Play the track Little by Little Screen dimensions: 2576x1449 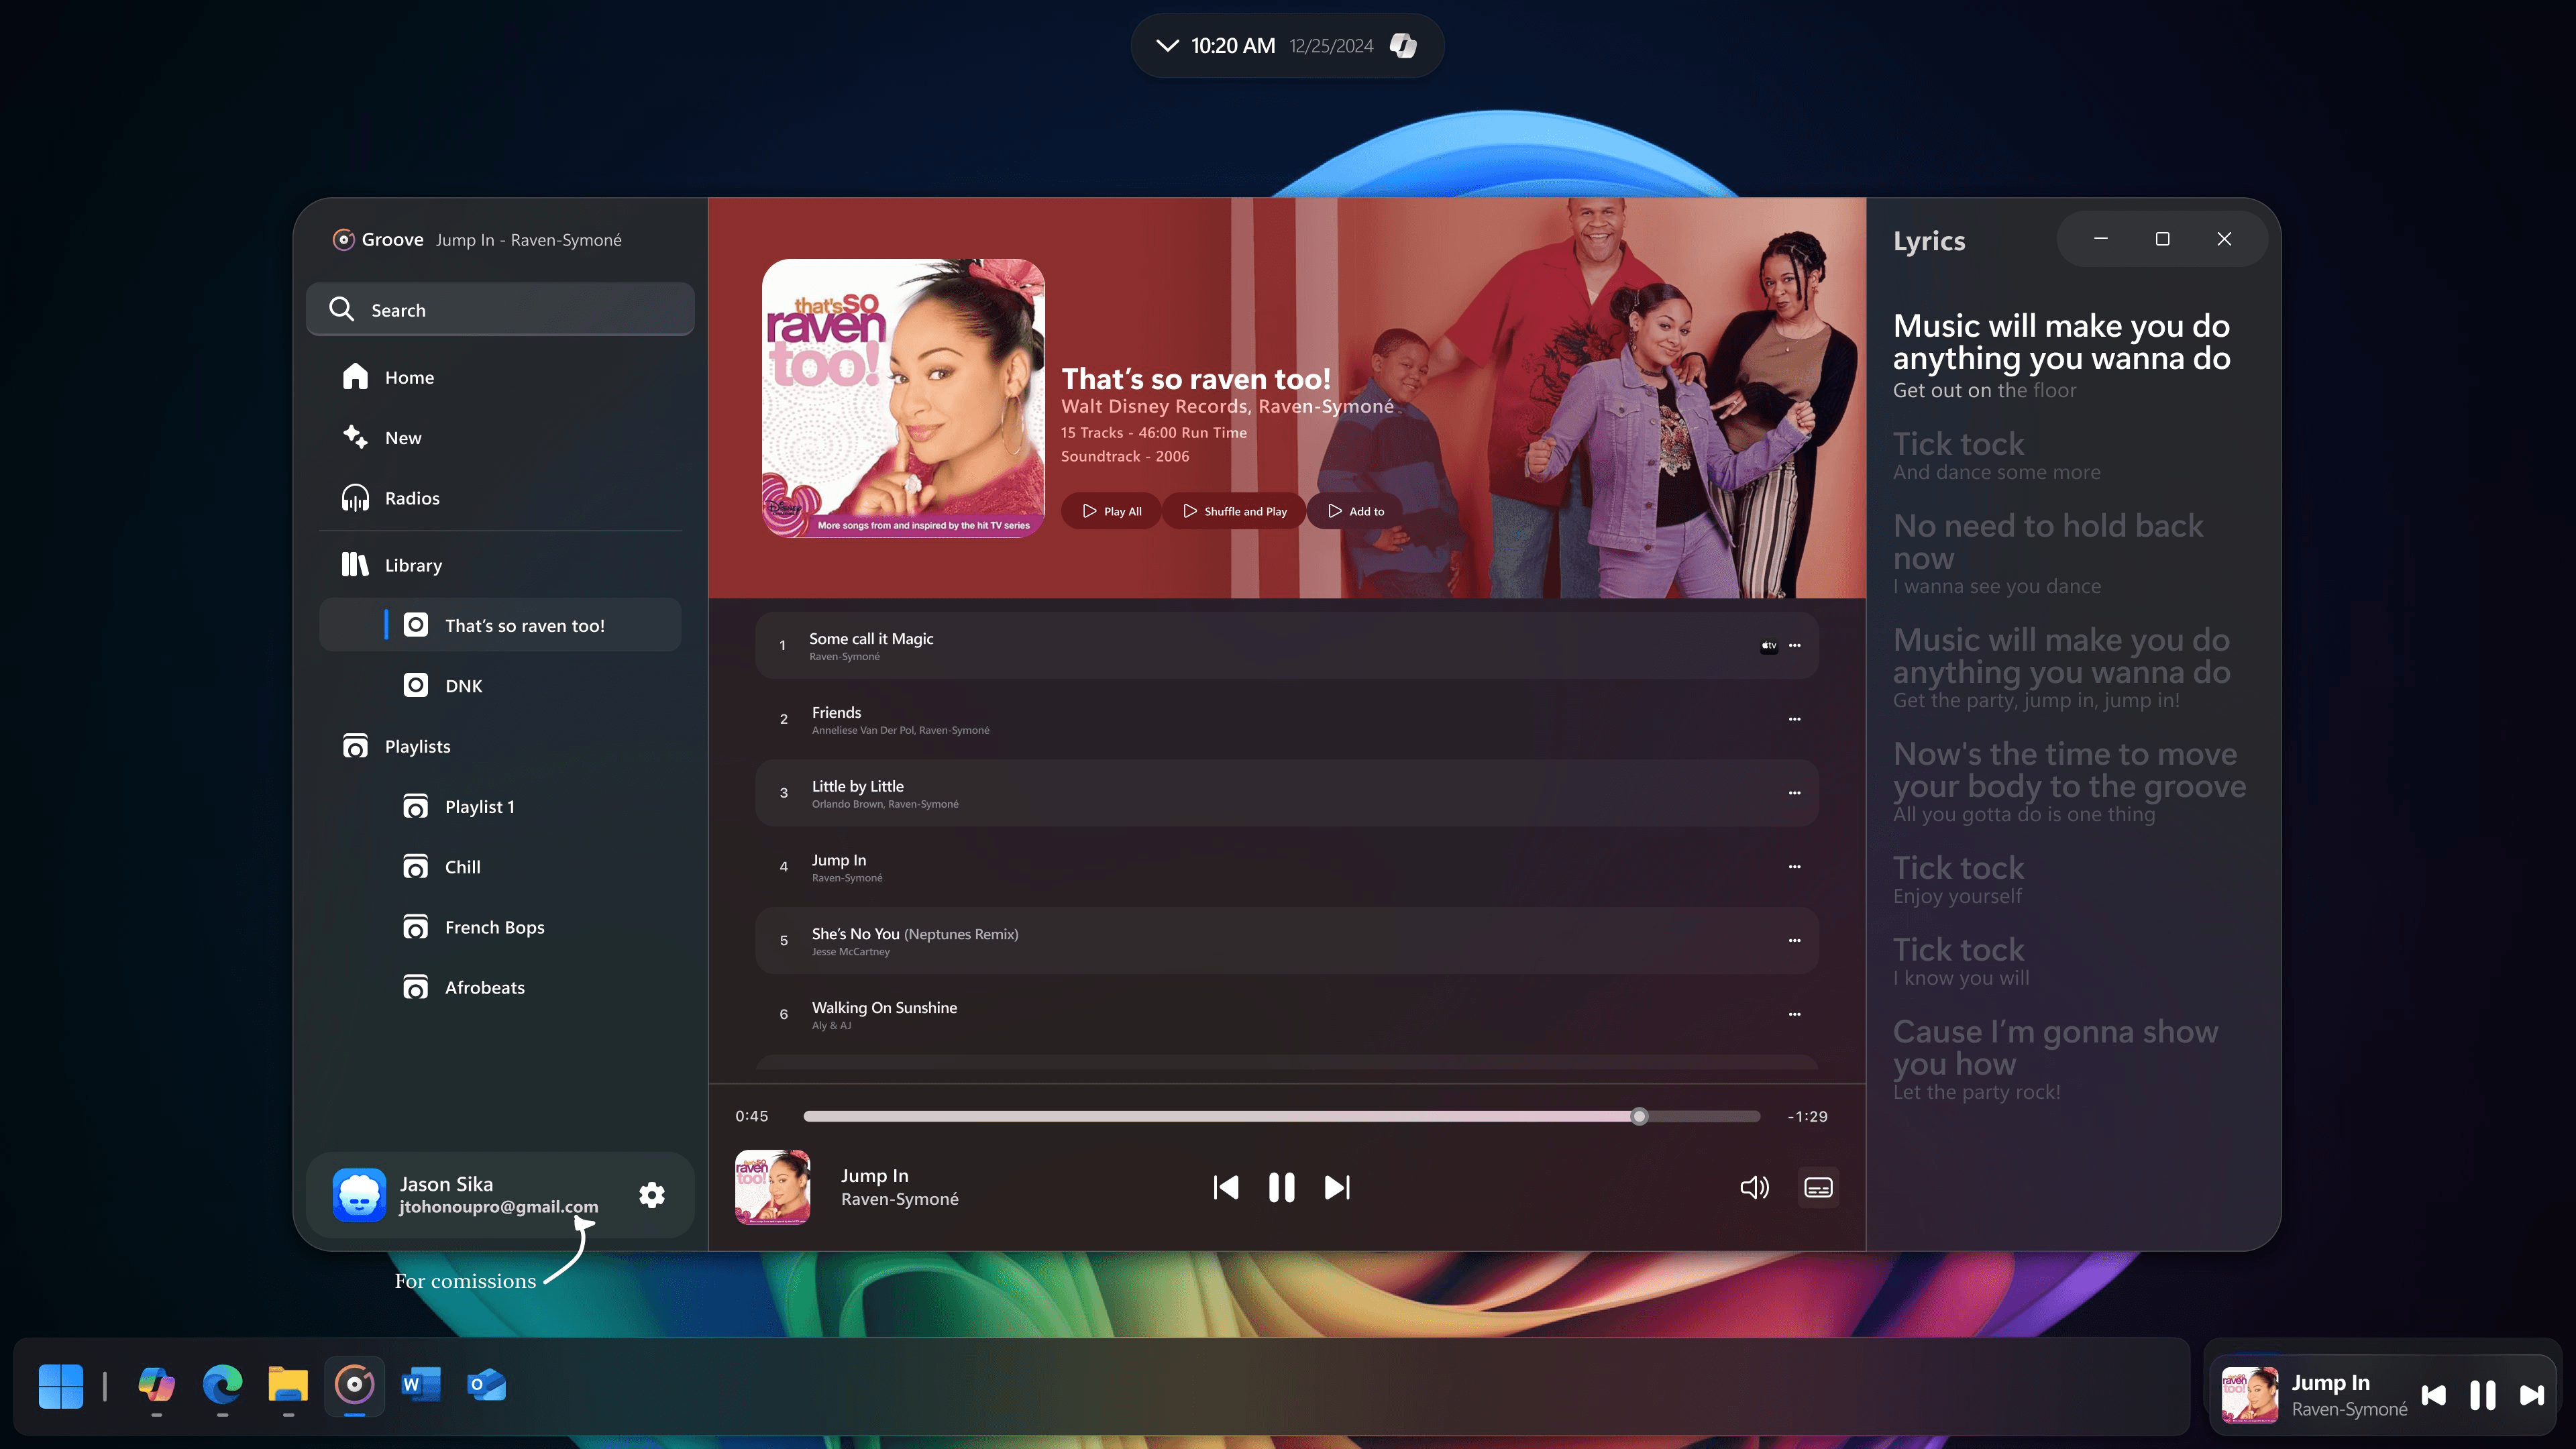1287,793
